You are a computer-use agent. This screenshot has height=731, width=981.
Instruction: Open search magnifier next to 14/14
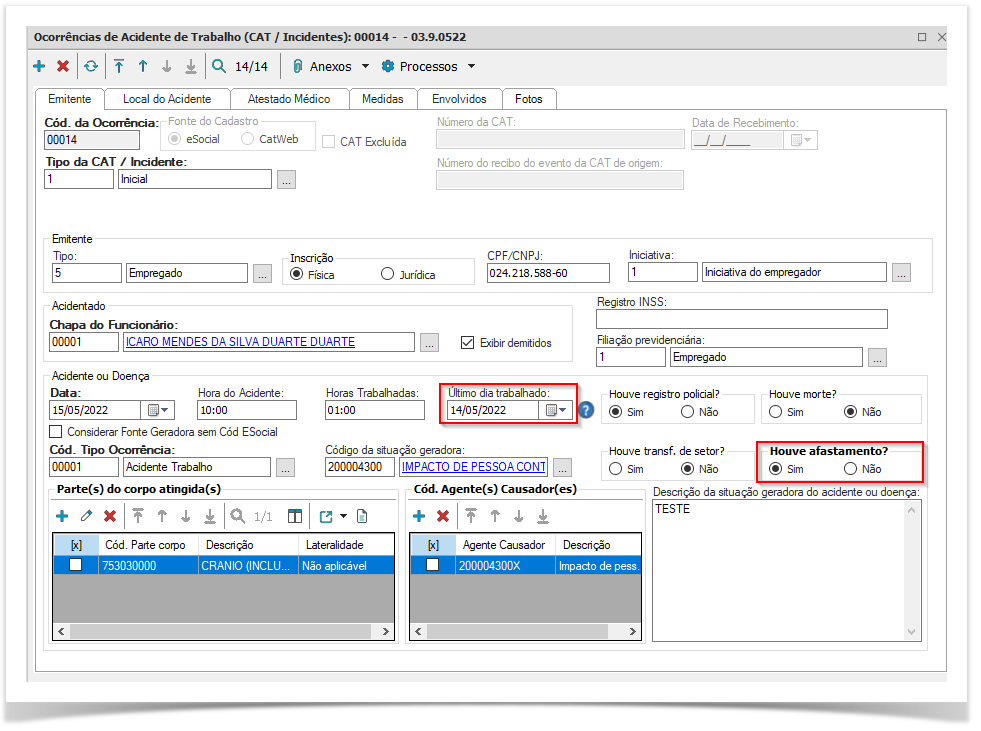pyautogui.click(x=219, y=66)
